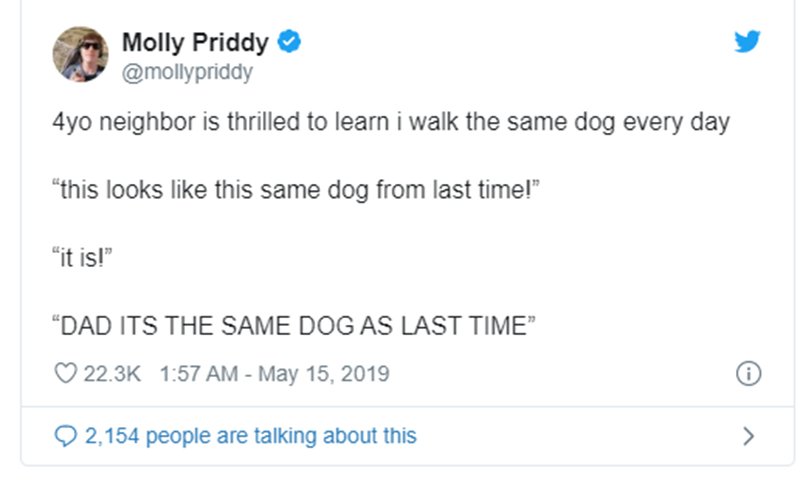
Task: Click the blue verified badge
Action: [x=289, y=41]
